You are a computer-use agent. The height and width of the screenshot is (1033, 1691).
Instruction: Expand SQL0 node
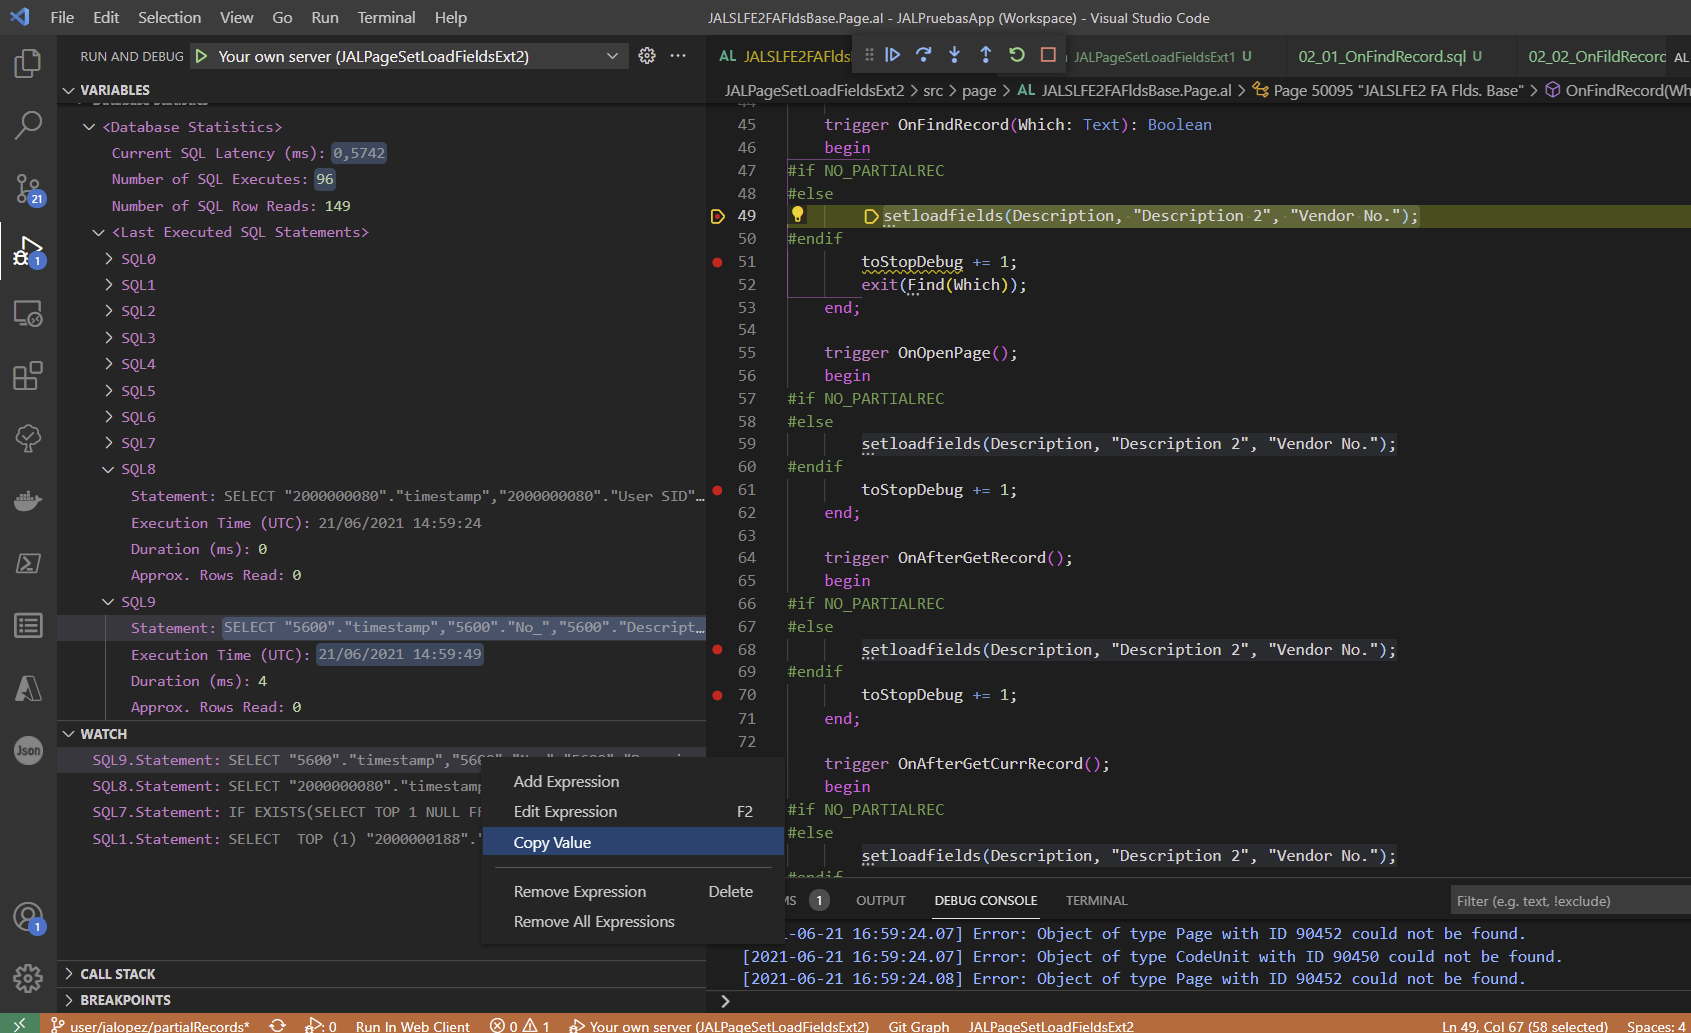pyautogui.click(x=109, y=259)
